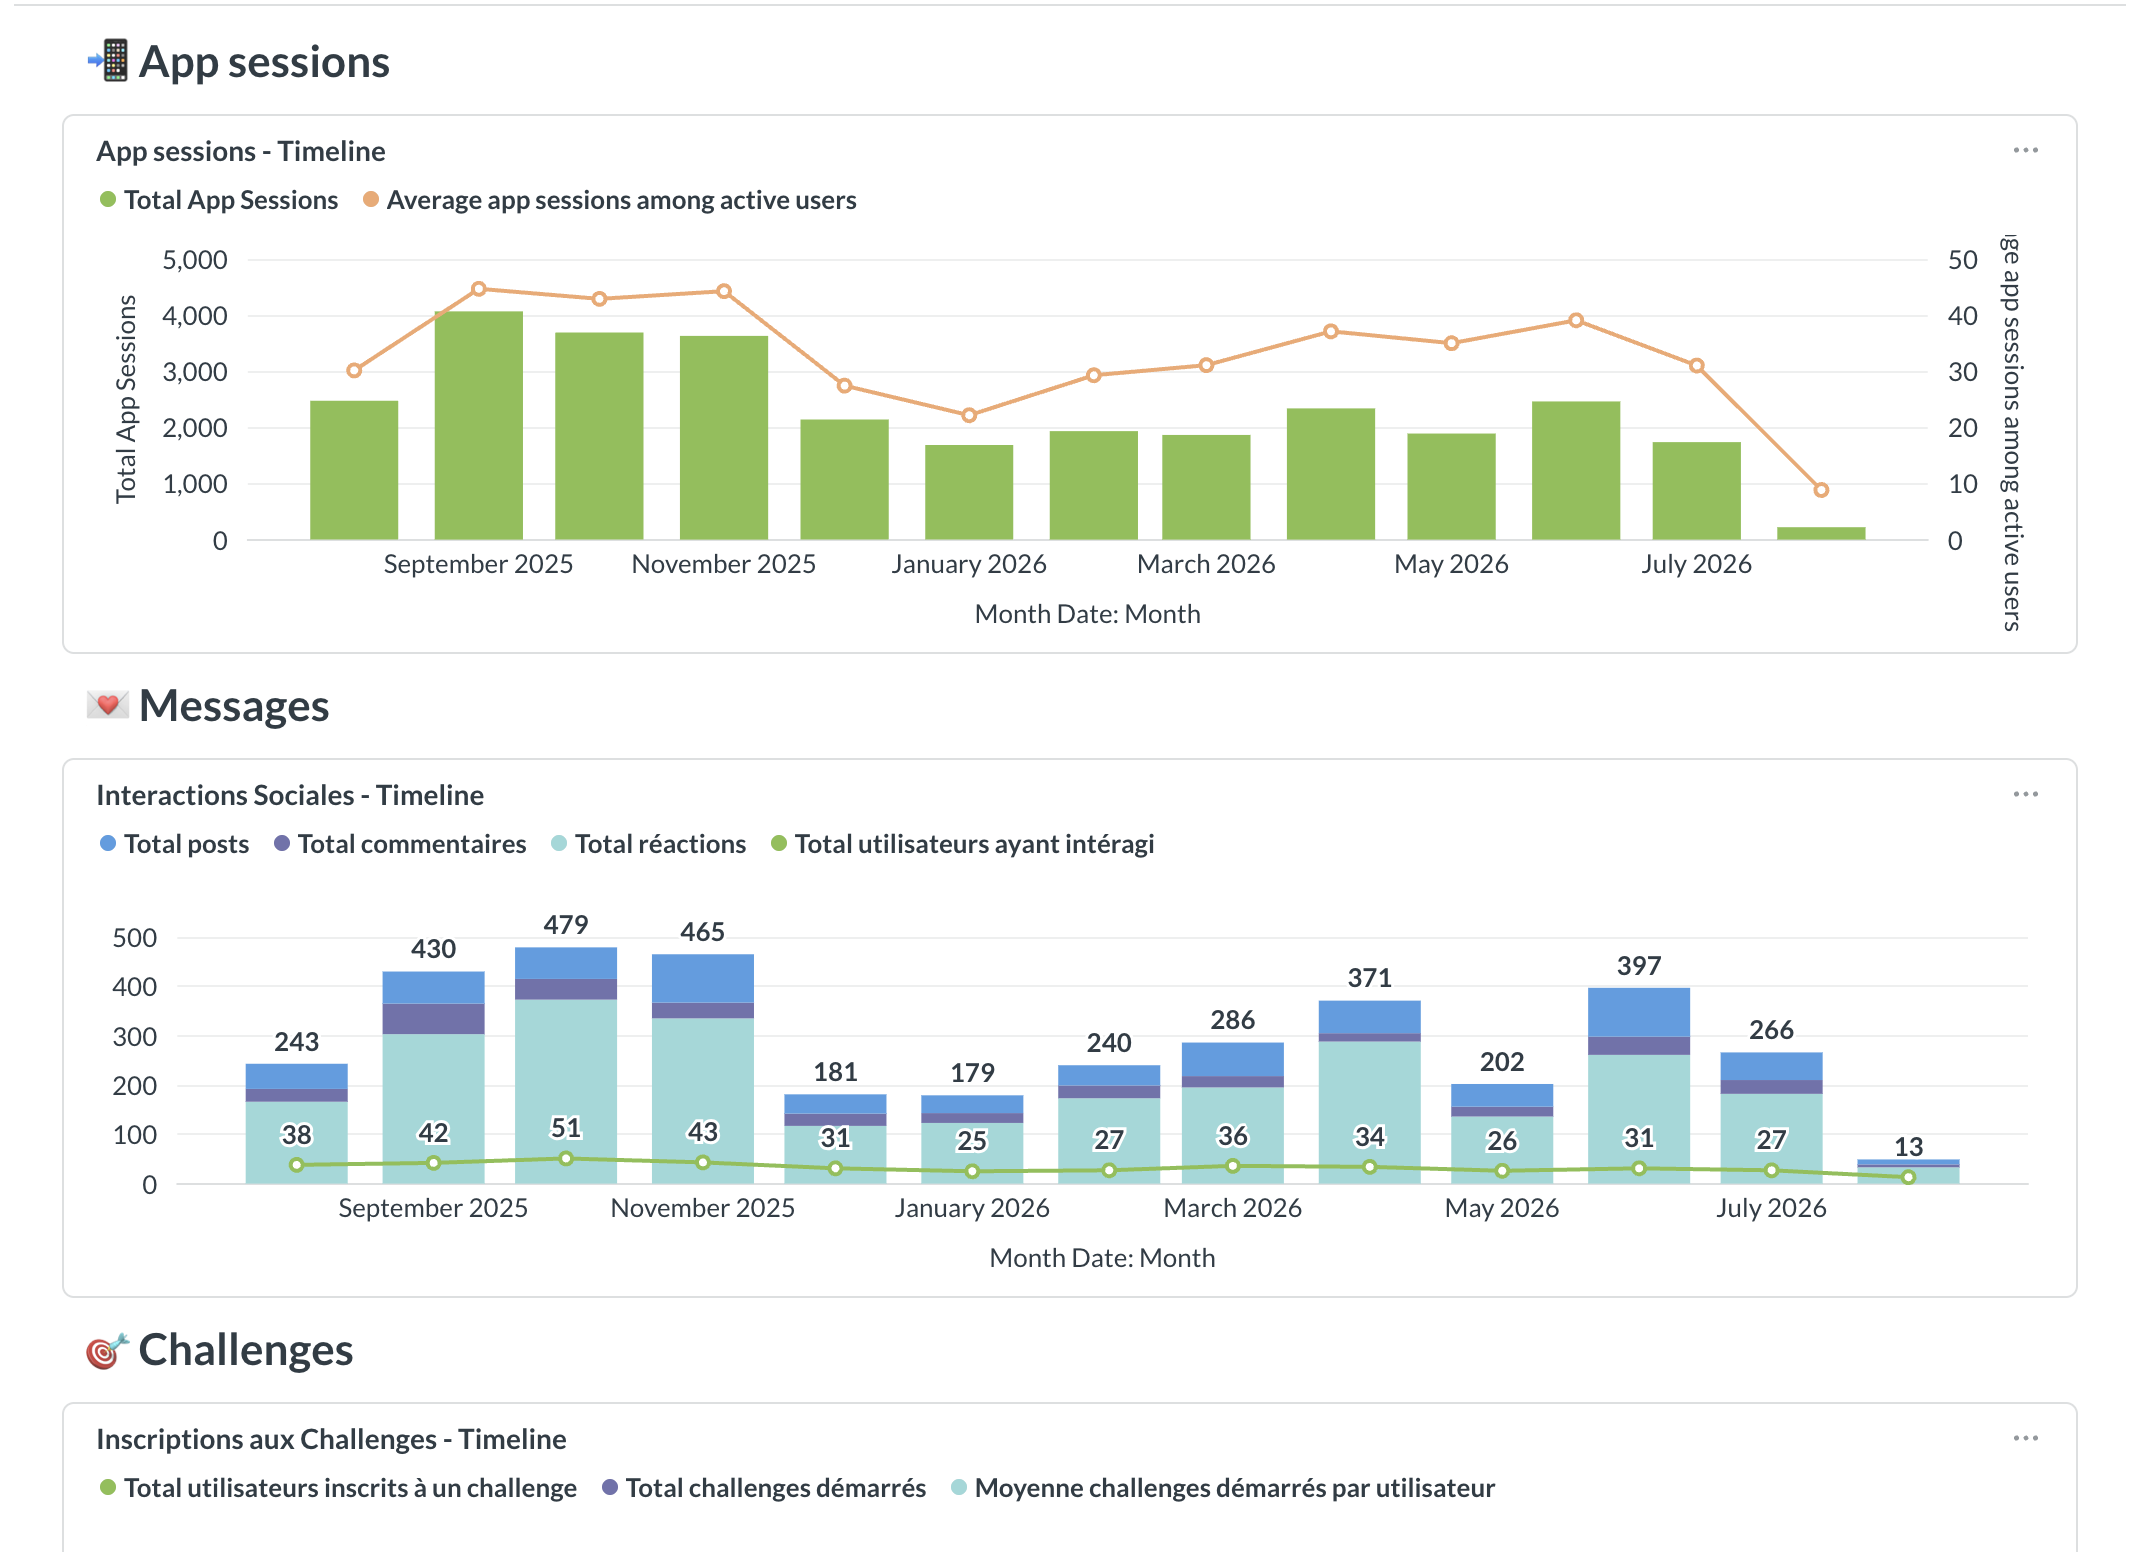Image resolution: width=2134 pixels, height=1552 pixels.
Task: Click the 479 total bar label
Action: click(566, 925)
